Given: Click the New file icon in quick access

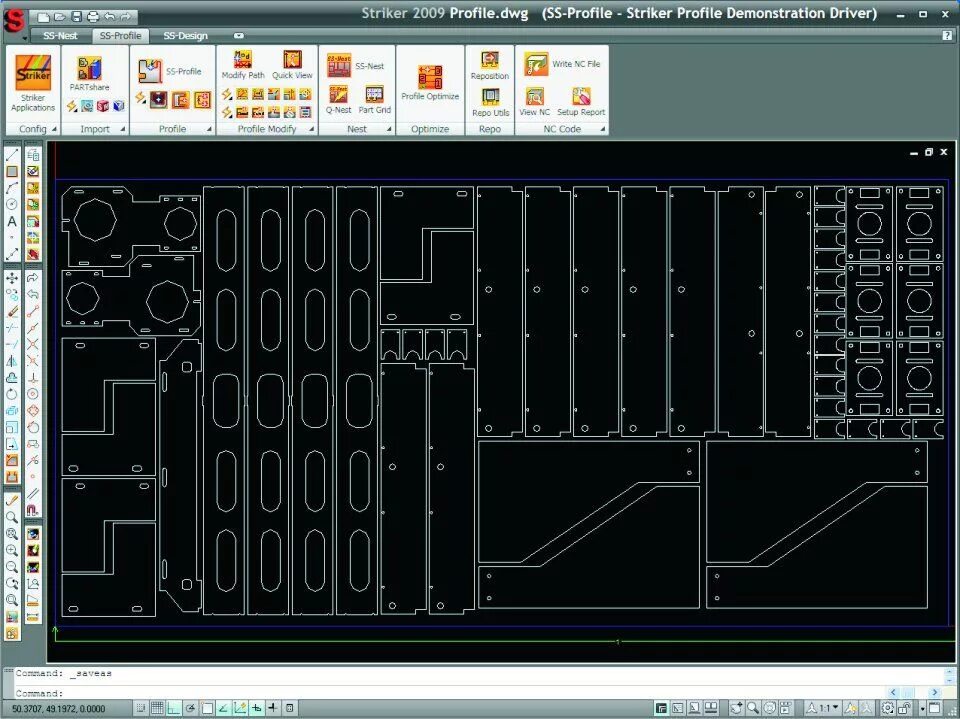Looking at the screenshot, I should pos(43,17).
